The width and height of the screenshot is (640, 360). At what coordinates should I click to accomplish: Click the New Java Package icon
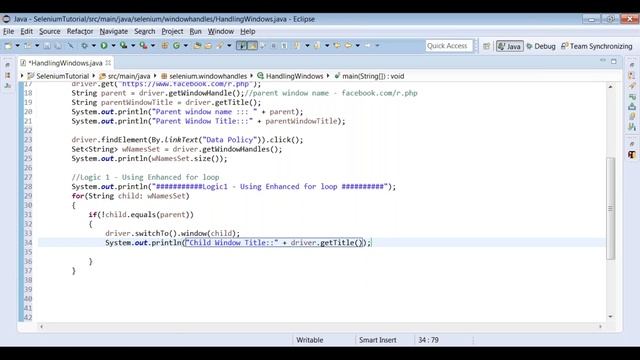point(165,46)
